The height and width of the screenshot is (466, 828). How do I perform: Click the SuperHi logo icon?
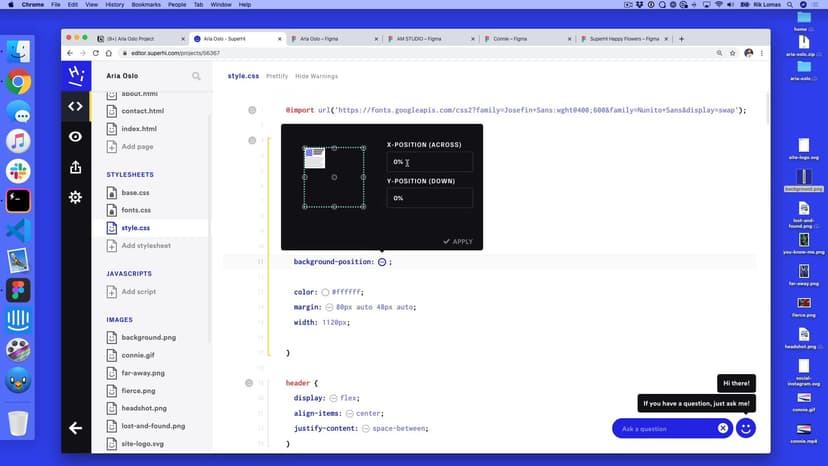(75, 75)
